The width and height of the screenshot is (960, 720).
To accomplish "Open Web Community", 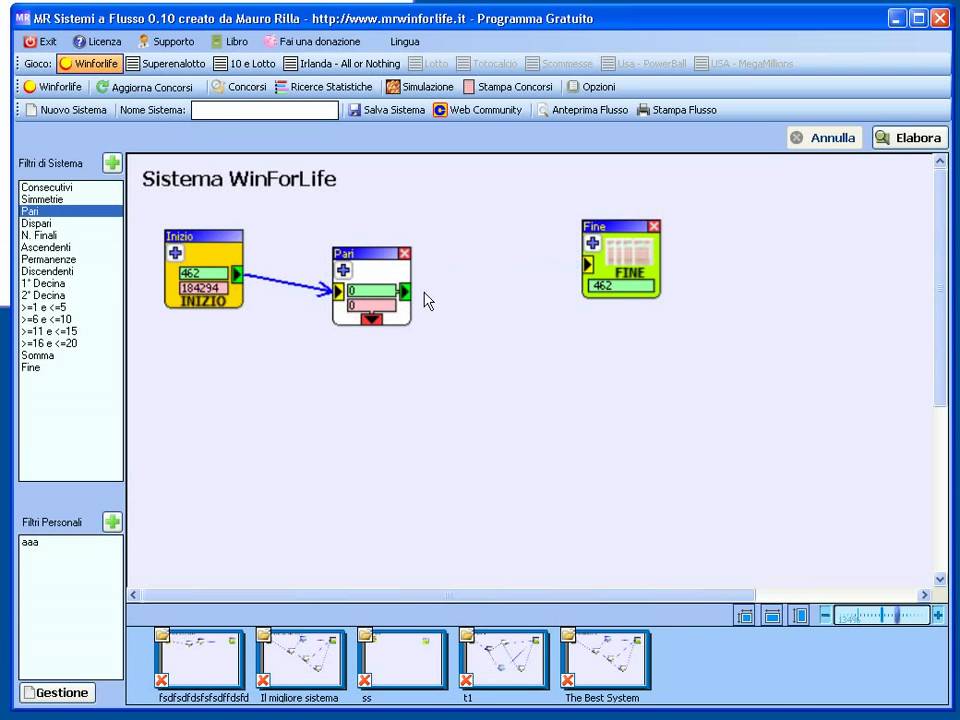I will [x=478, y=110].
